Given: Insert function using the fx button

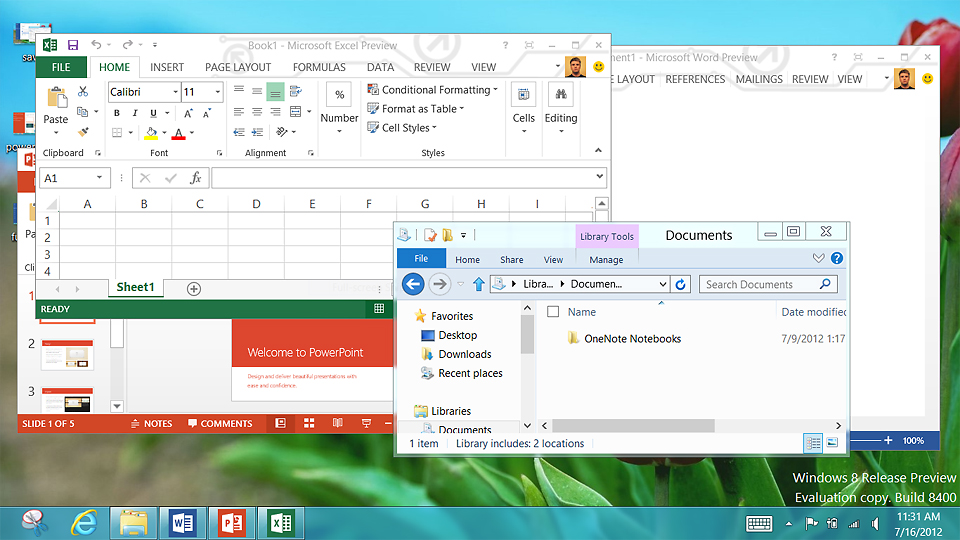Looking at the screenshot, I should coord(196,178).
